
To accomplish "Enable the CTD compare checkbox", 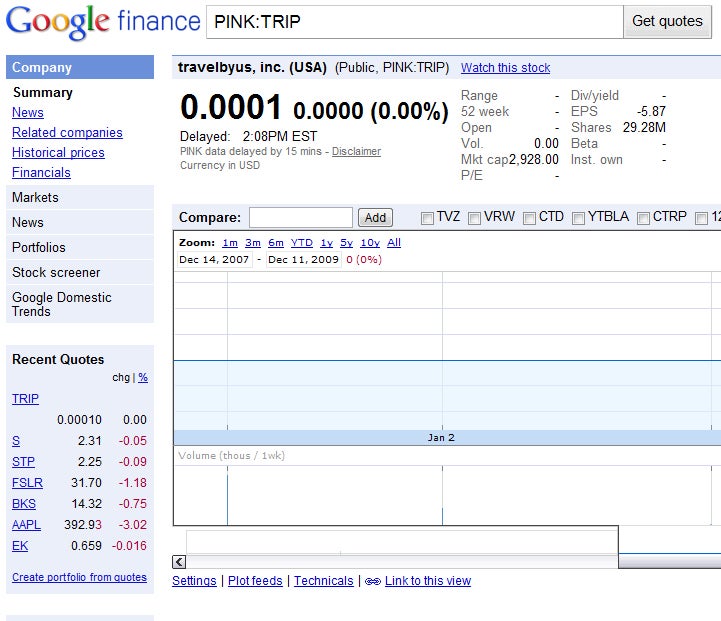I will pos(529,218).
